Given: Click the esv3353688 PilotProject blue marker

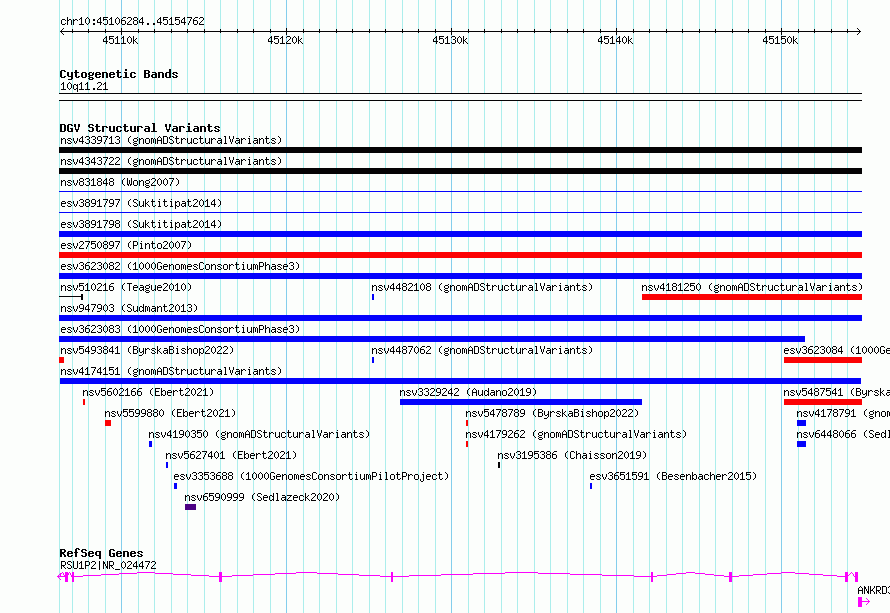Looking at the screenshot, I should coord(175,486).
